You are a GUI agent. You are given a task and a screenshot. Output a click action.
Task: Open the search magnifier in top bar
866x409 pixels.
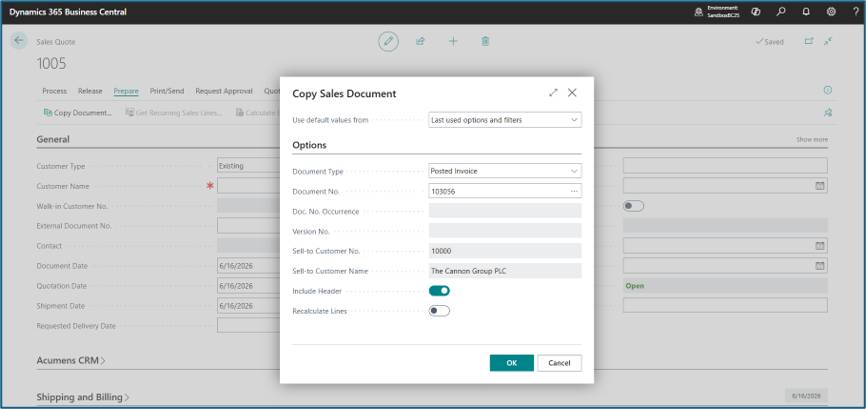point(780,12)
